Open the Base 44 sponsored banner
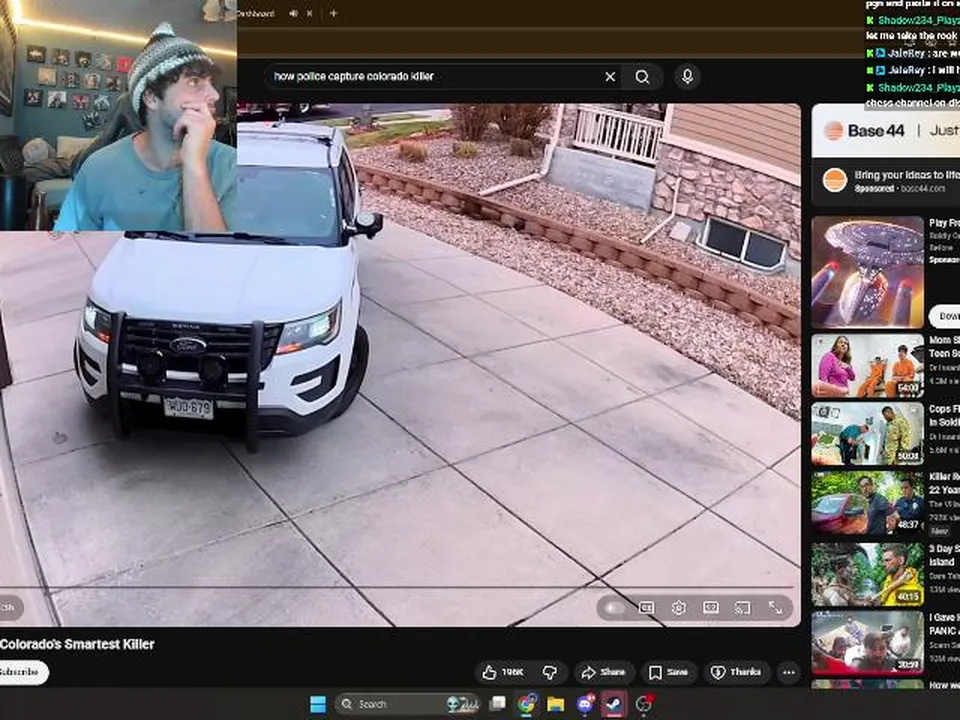Image resolution: width=960 pixels, height=720 pixels. tap(886, 130)
